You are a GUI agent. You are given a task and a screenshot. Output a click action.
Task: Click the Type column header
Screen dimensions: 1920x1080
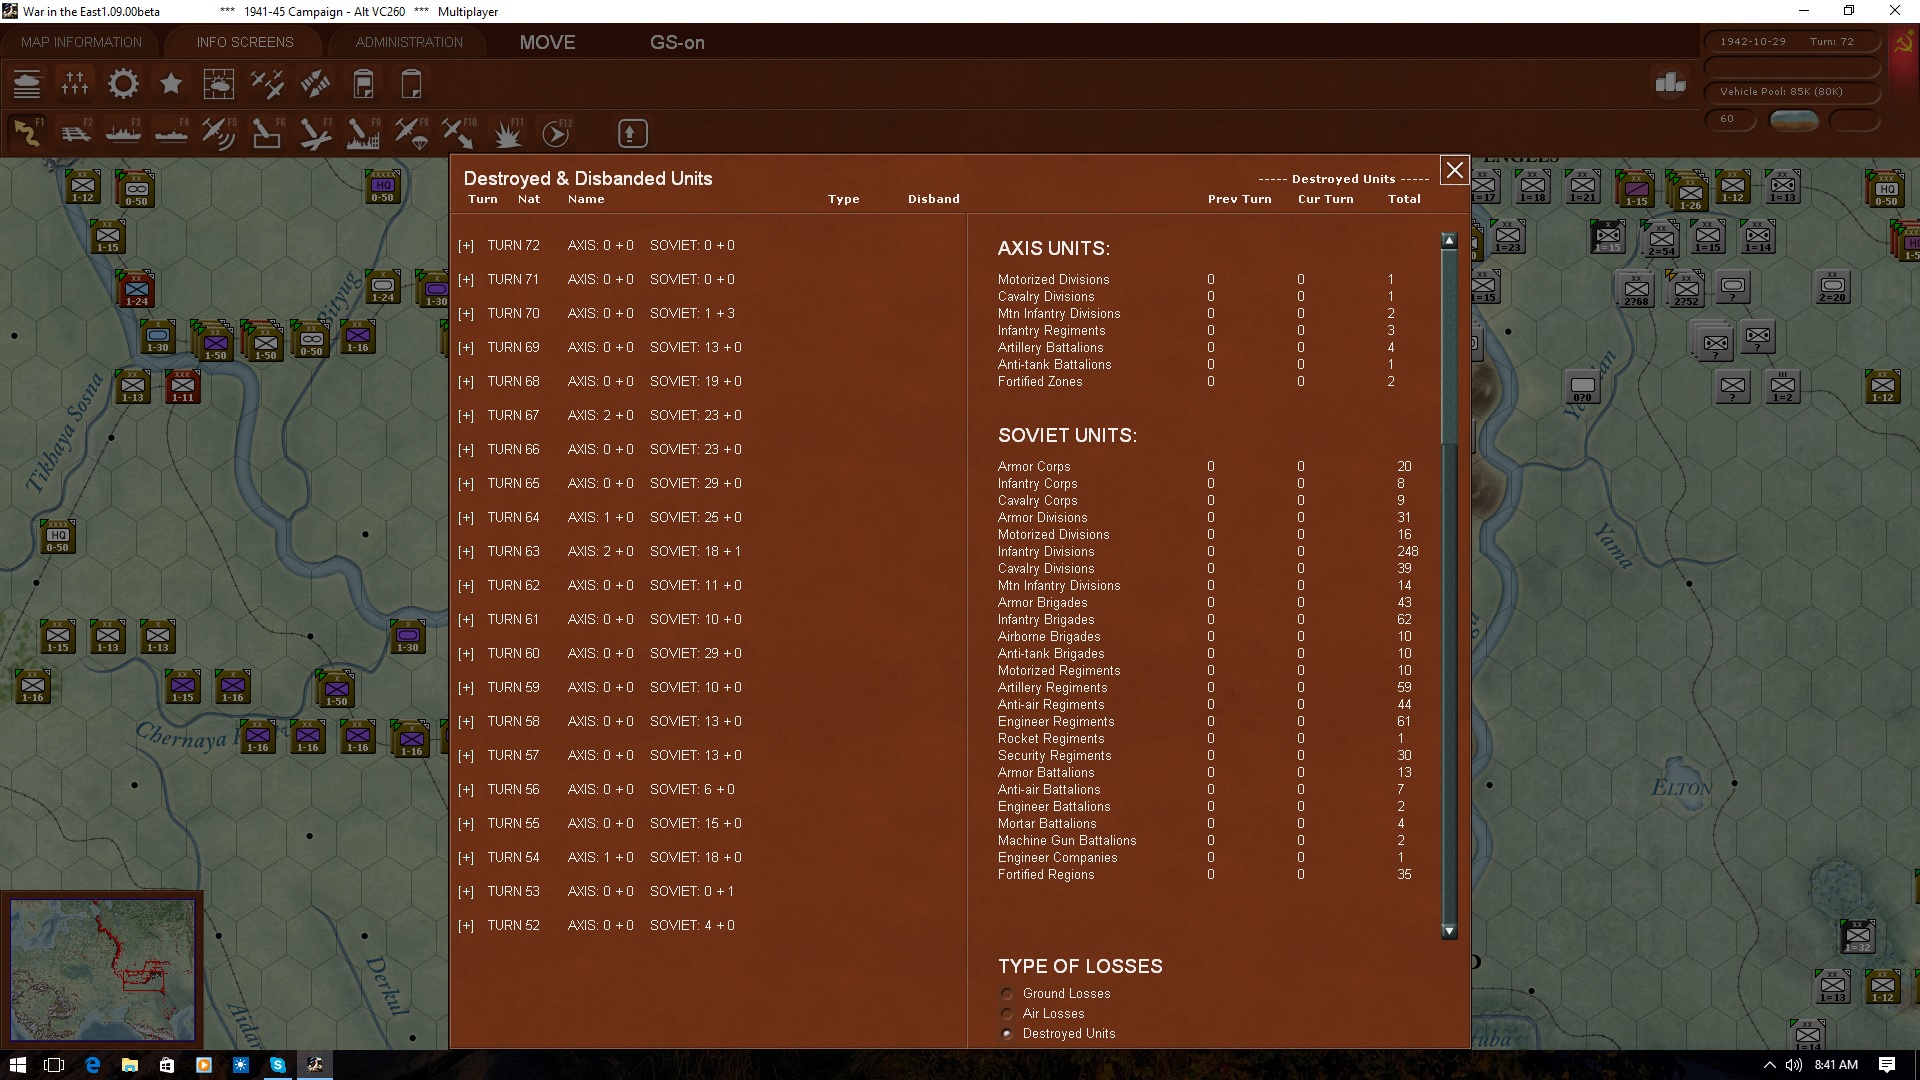[x=843, y=199]
